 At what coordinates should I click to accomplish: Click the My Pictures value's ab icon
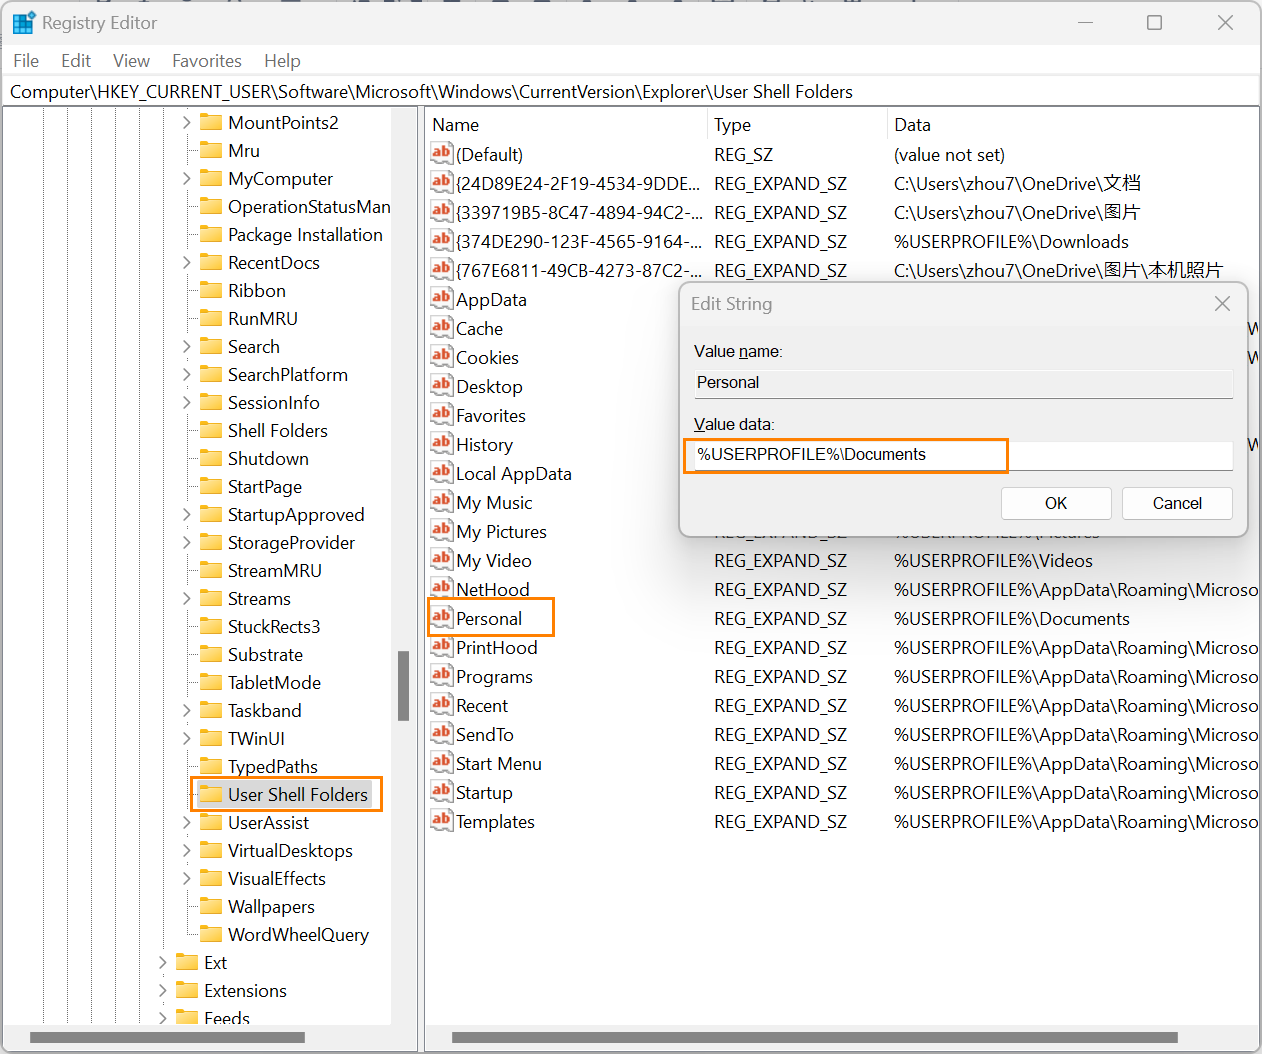point(442,530)
